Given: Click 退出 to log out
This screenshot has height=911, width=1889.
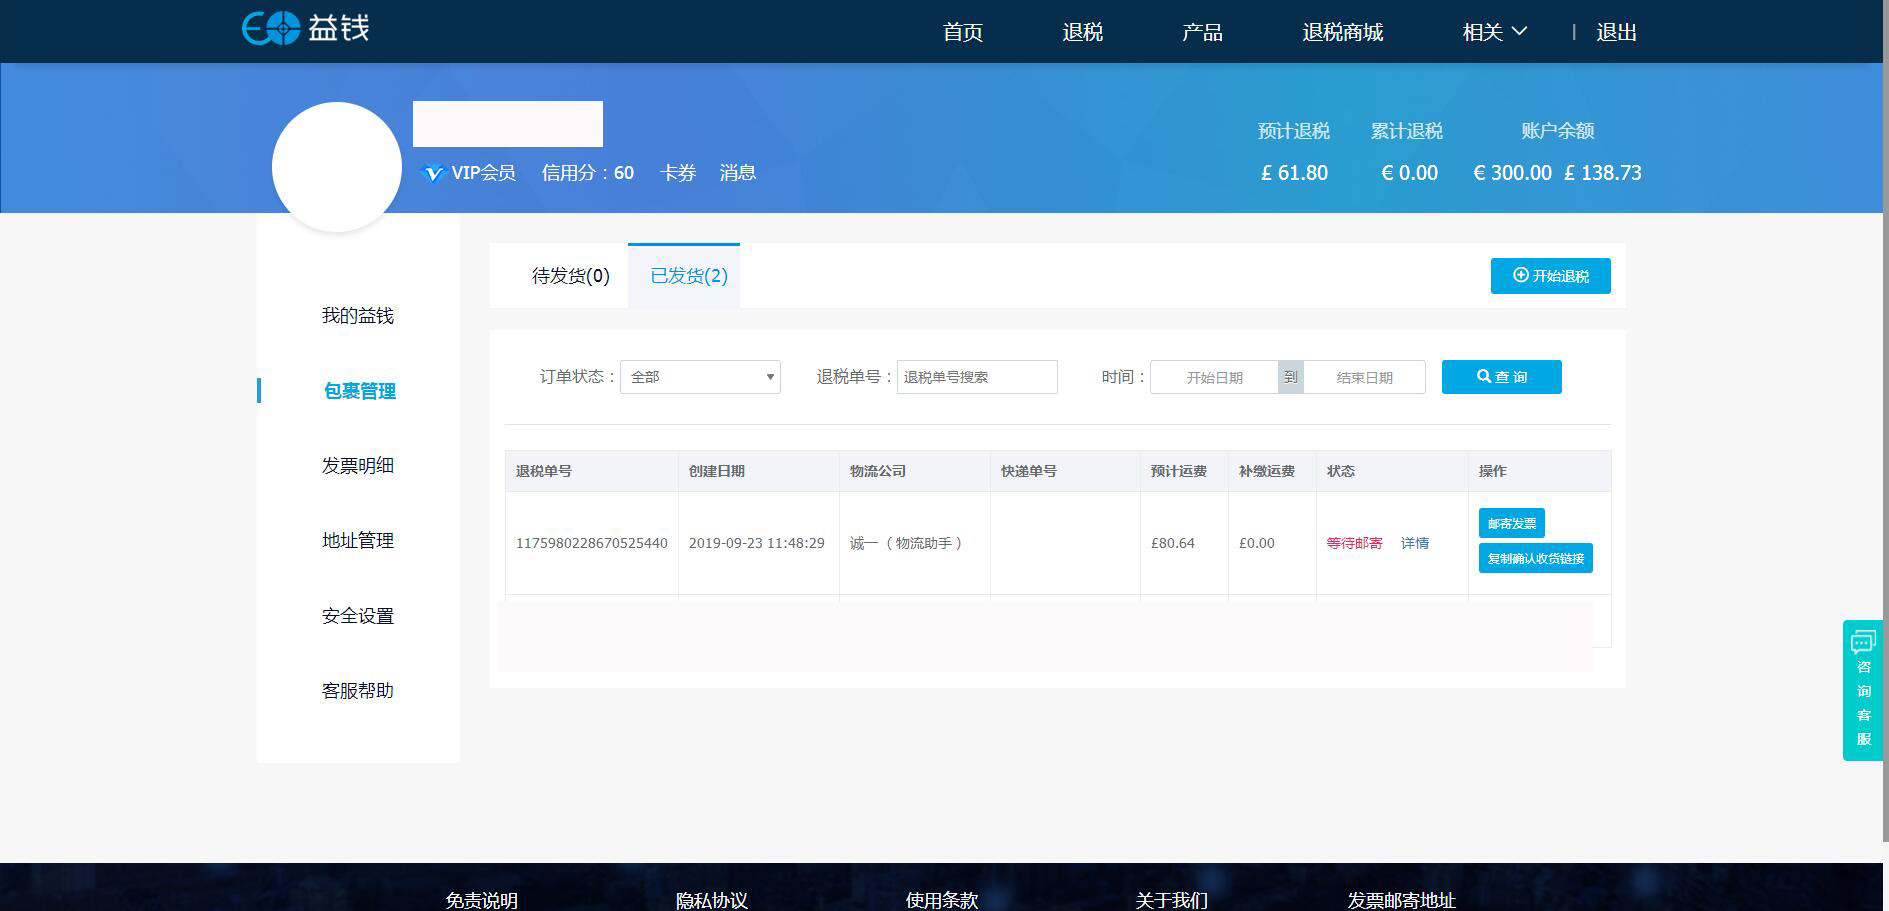Looking at the screenshot, I should tap(1617, 32).
